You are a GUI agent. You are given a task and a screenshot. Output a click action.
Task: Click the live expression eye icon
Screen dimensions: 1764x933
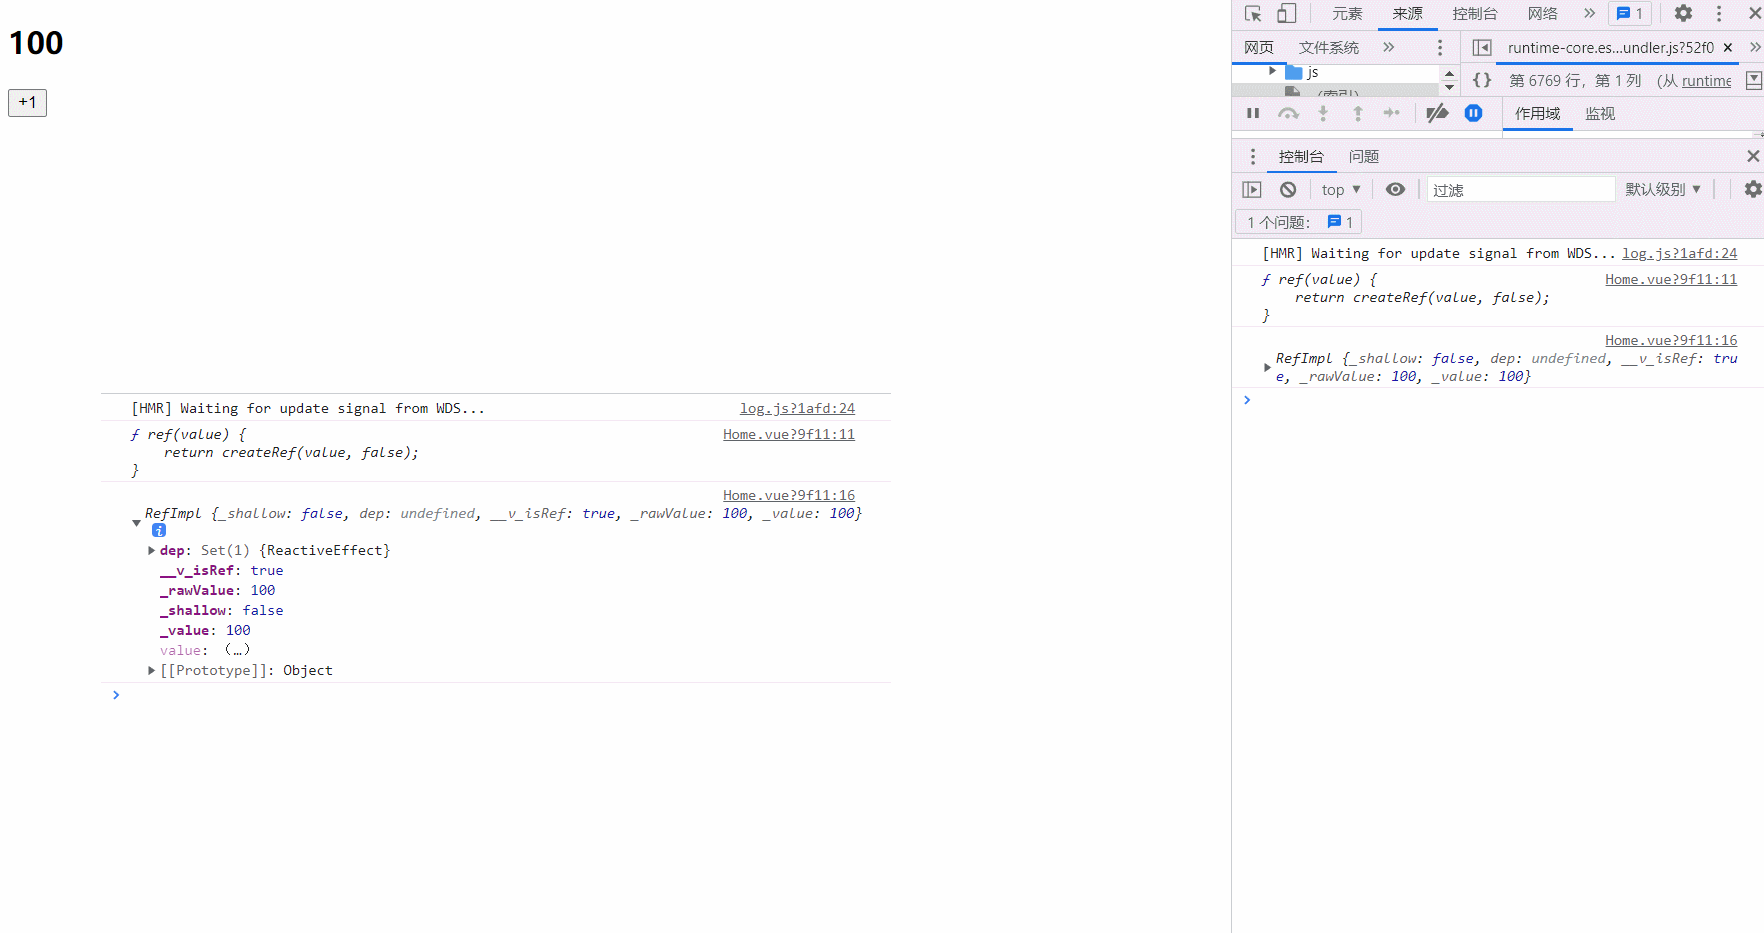tap(1395, 190)
